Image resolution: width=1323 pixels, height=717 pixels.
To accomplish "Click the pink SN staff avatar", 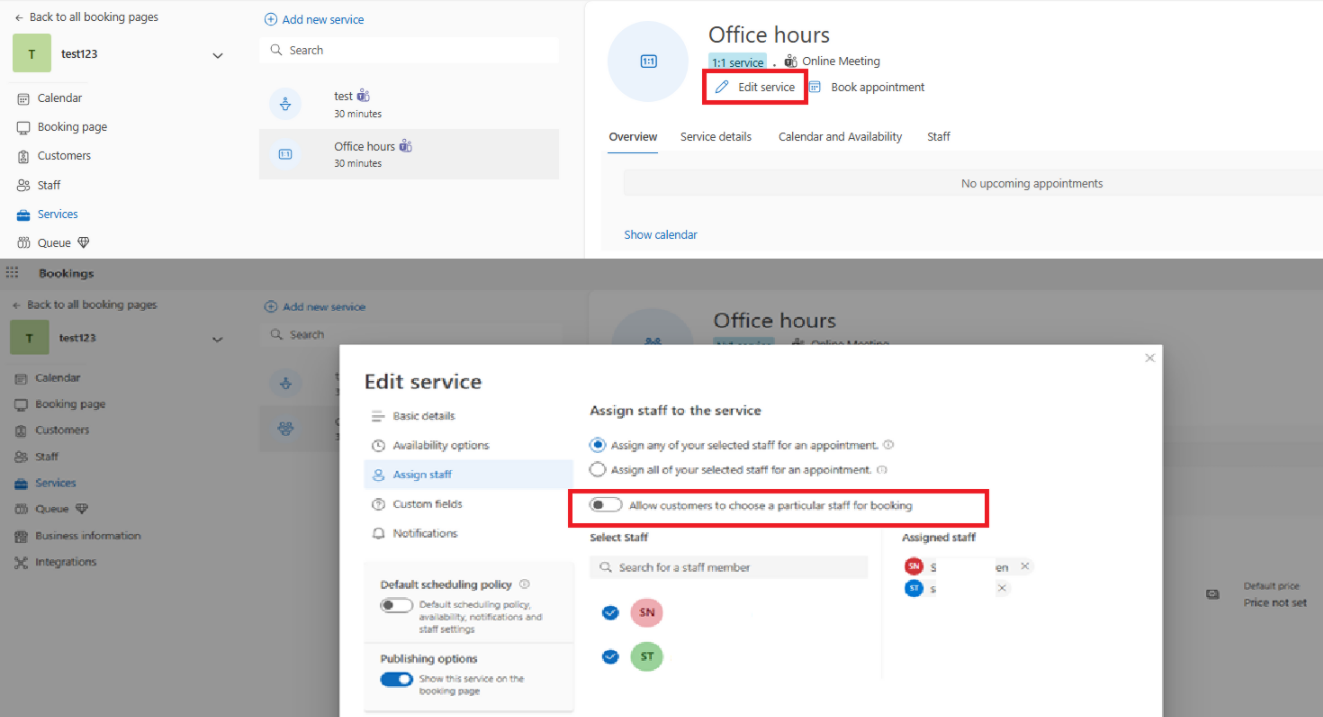I will tap(647, 613).
